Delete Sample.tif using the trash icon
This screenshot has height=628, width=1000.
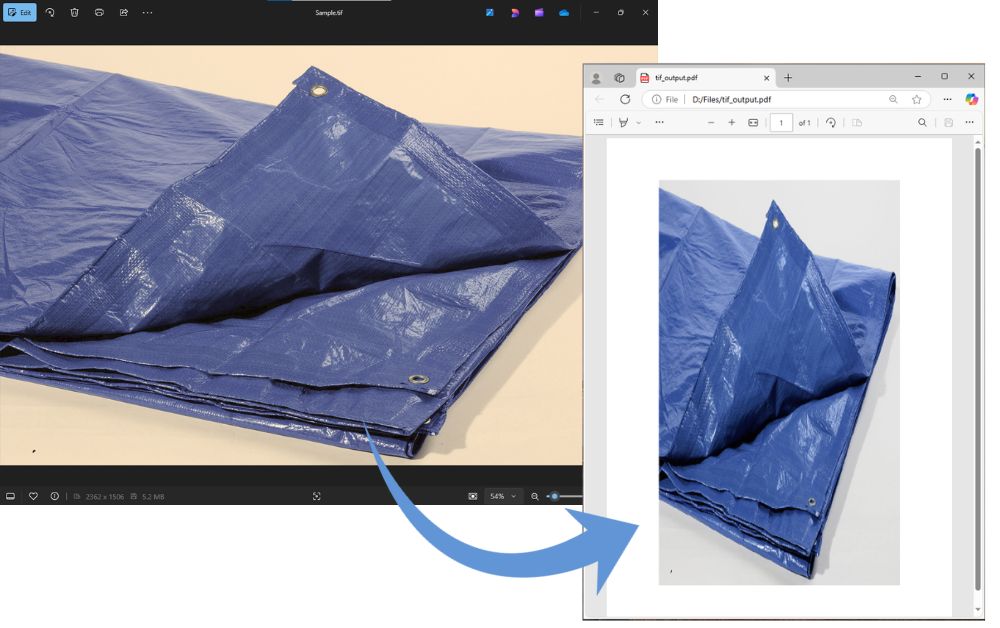pyautogui.click(x=74, y=12)
